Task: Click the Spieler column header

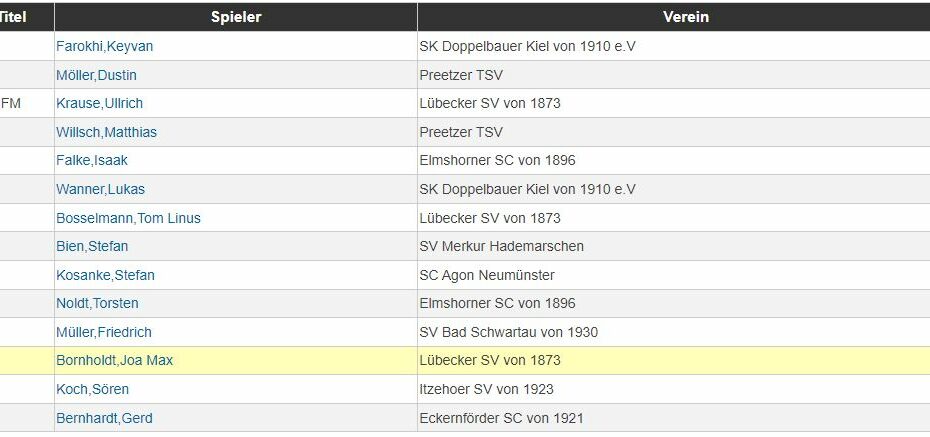Action: 236,17
